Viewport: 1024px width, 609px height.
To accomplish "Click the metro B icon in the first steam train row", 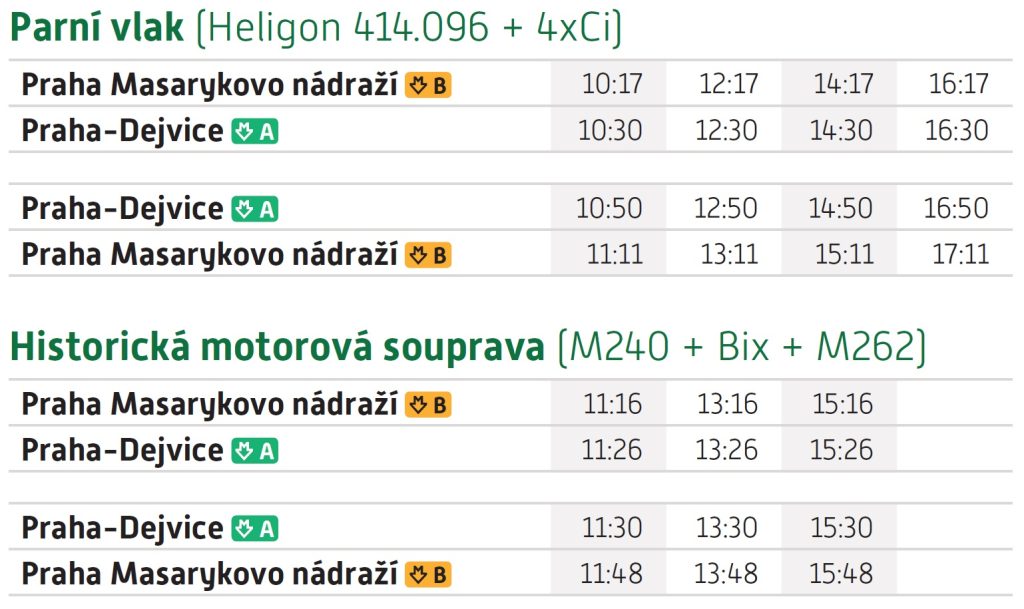I will point(428,86).
